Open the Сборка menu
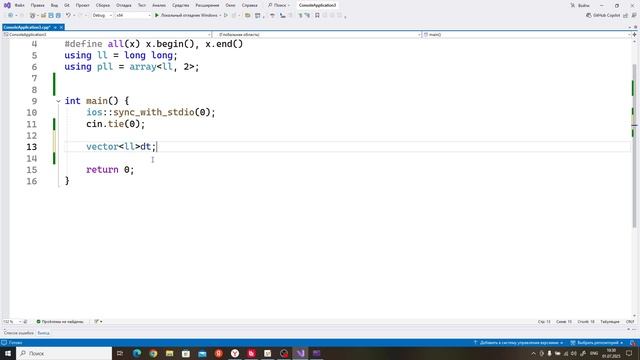Viewport: 640px width, 360px height. (x=102, y=5)
